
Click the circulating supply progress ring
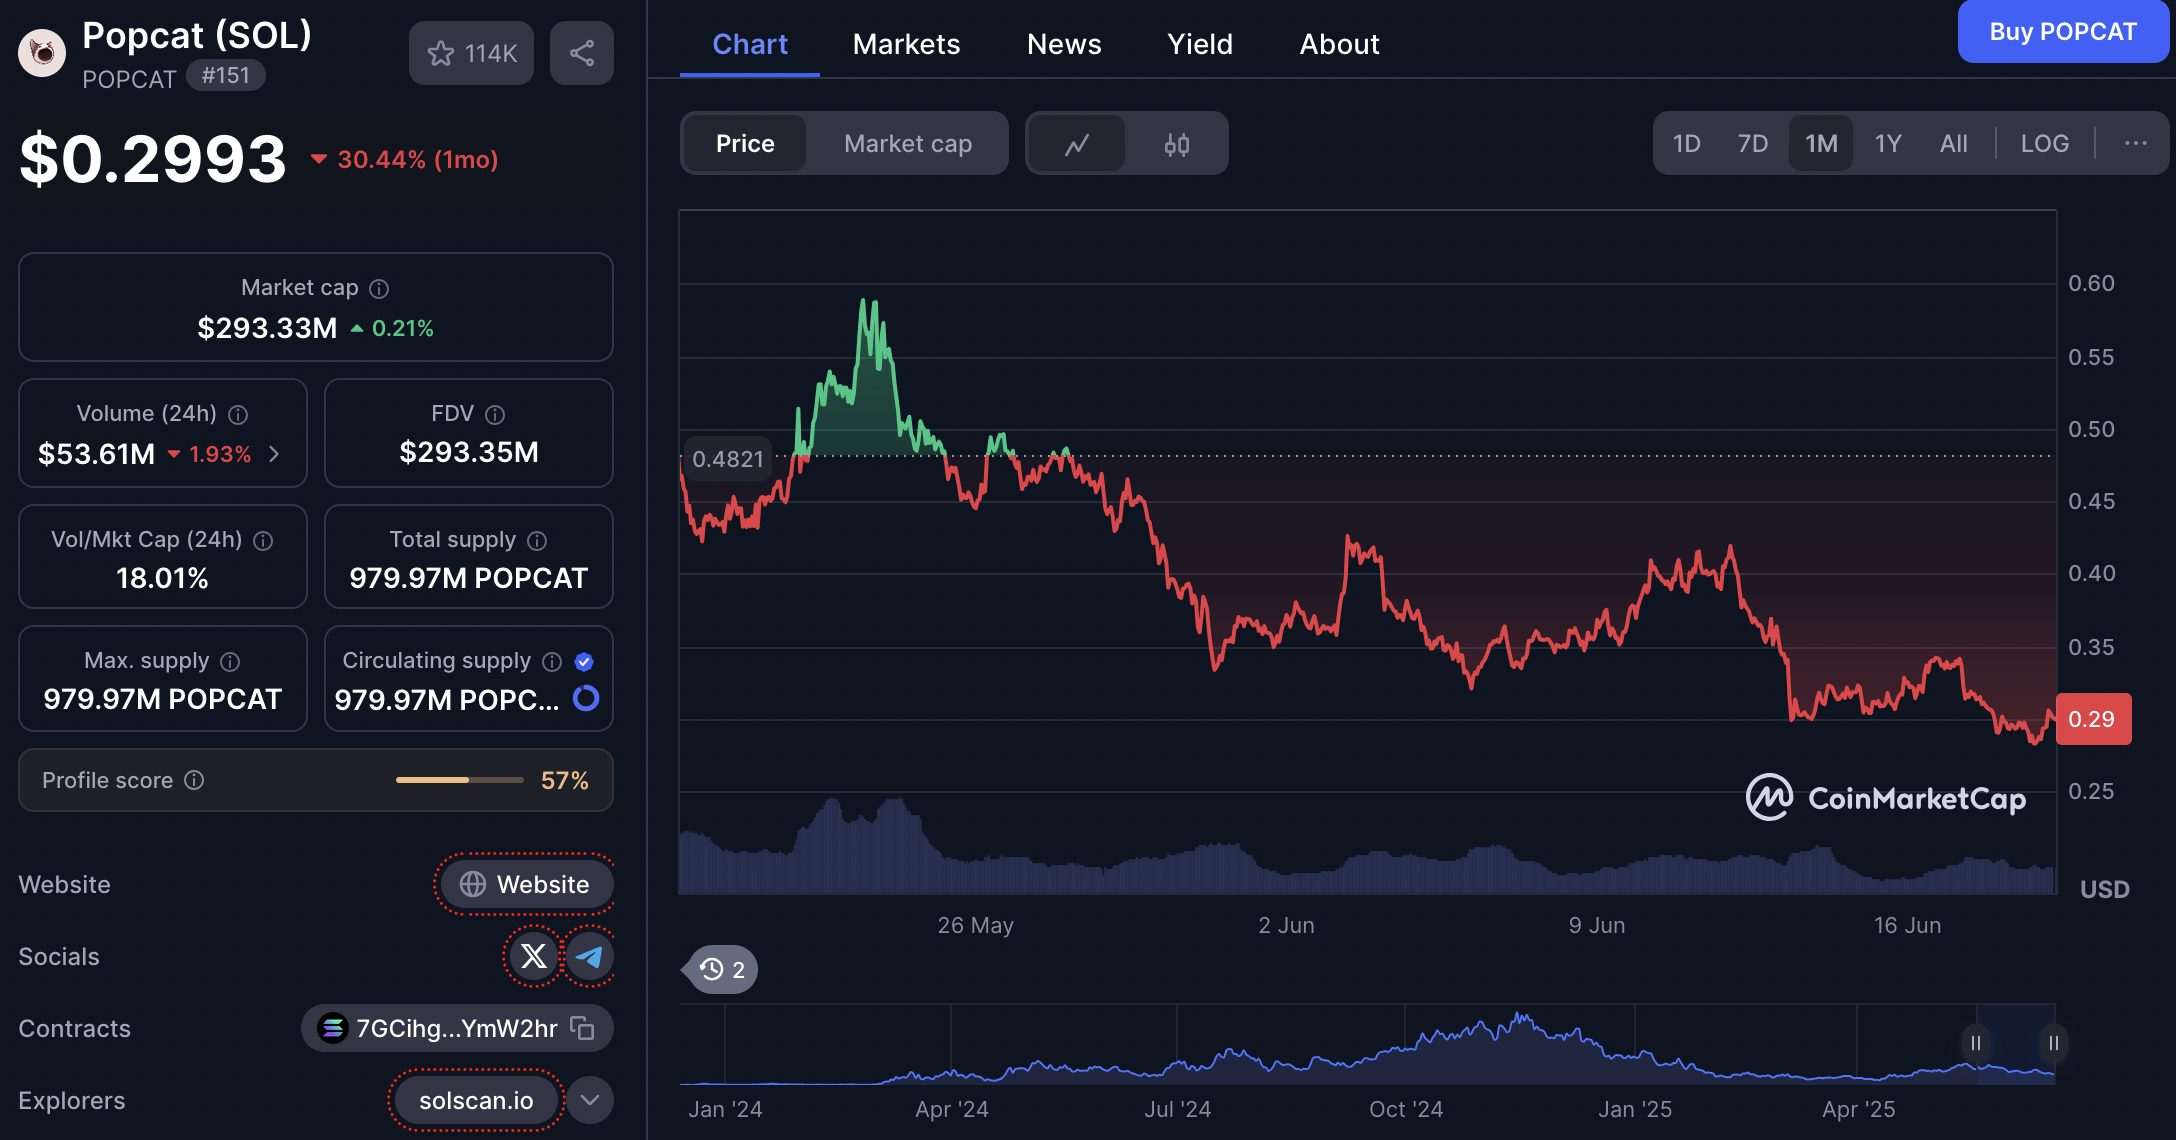click(x=586, y=698)
